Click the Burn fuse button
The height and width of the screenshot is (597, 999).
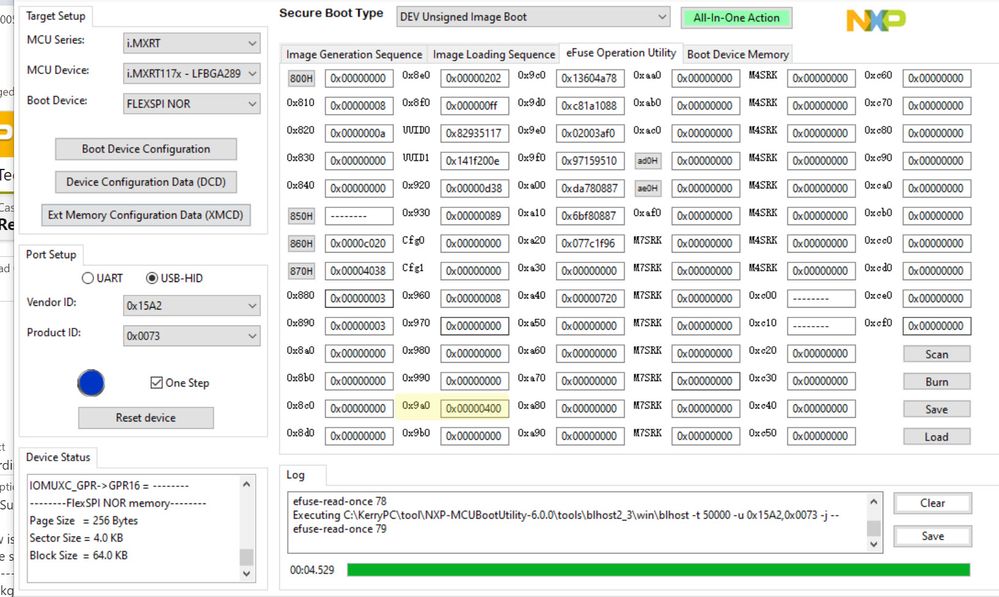[937, 382]
